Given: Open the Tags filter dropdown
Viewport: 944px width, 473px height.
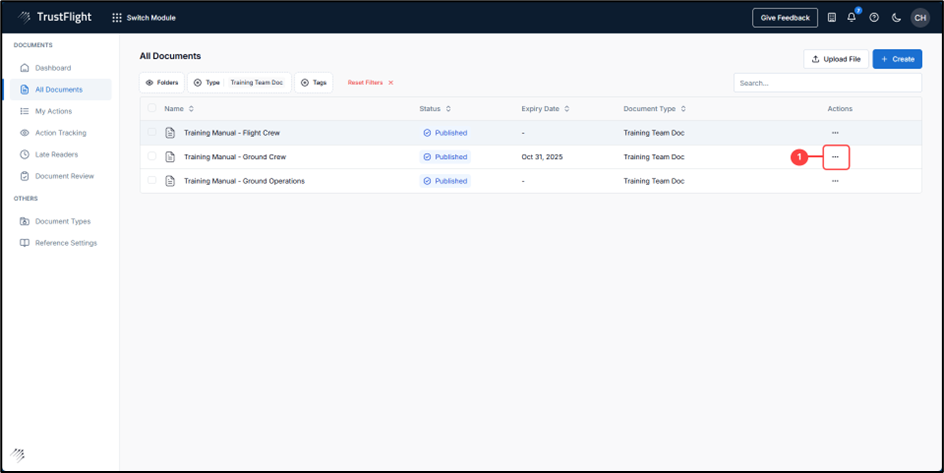Looking at the screenshot, I should point(314,83).
